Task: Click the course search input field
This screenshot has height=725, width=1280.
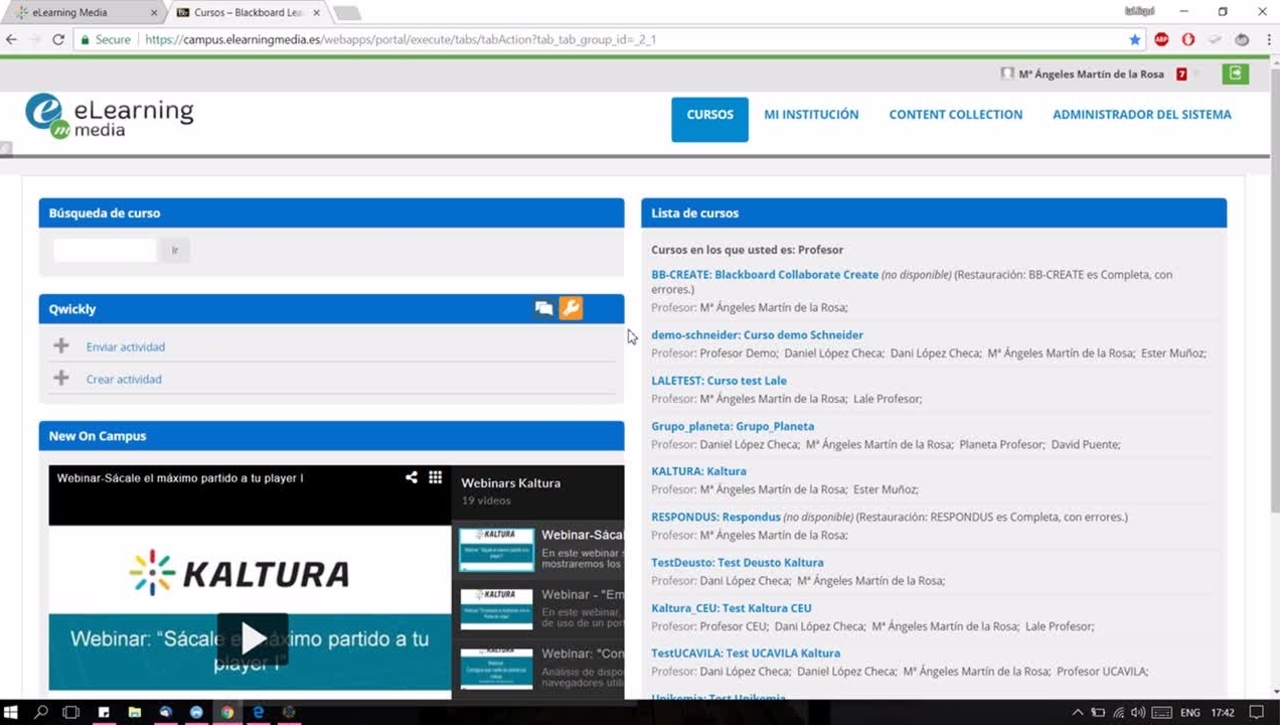Action: (x=105, y=250)
